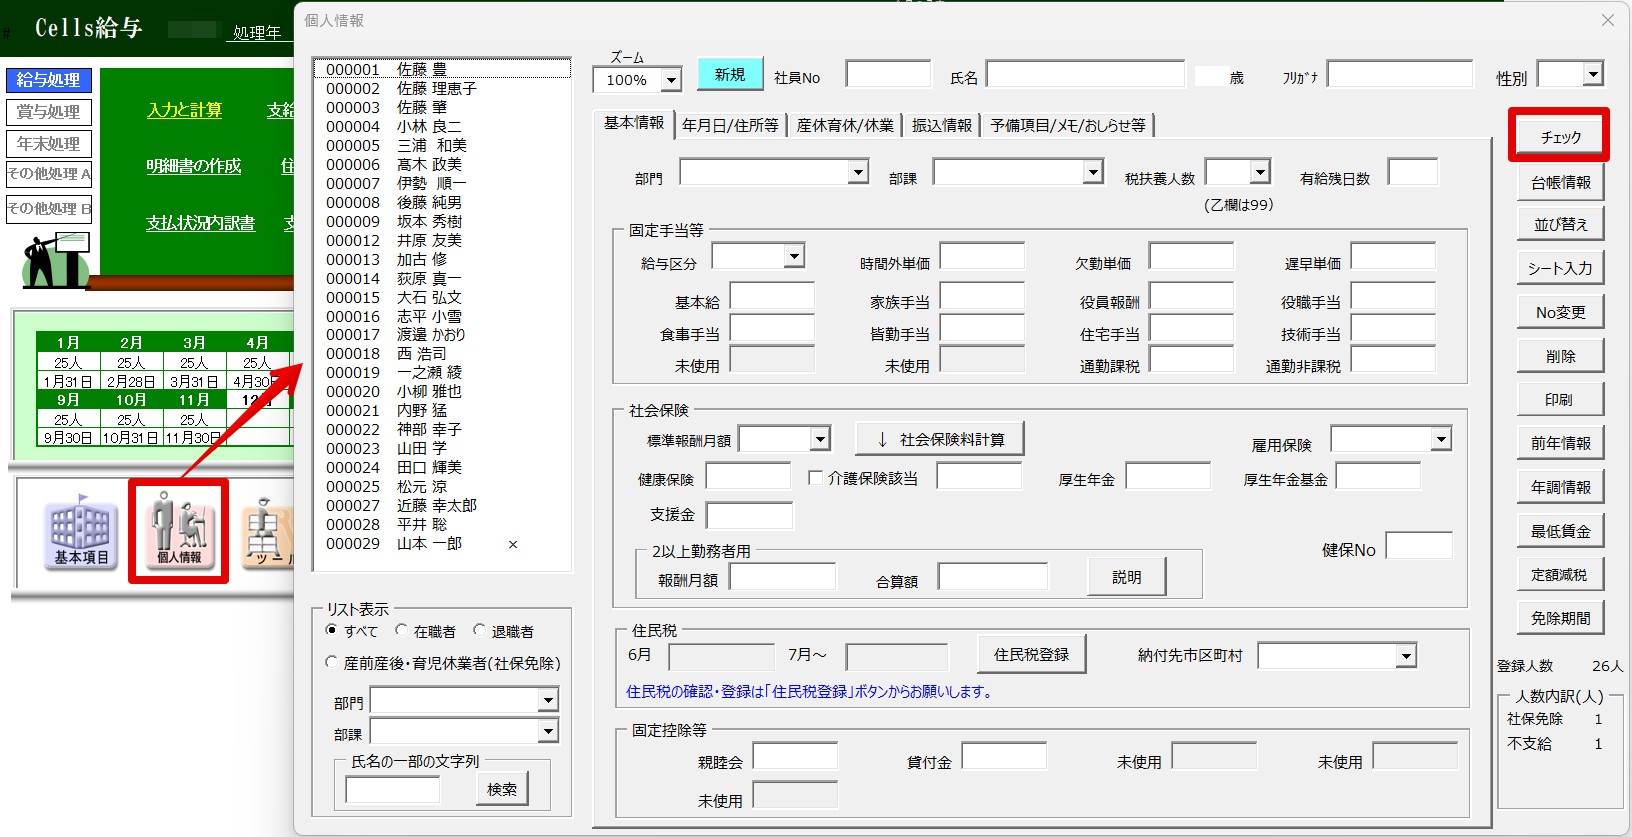Click the 並び替え button
Viewport: 1632px width, 837px height.
1560,224
